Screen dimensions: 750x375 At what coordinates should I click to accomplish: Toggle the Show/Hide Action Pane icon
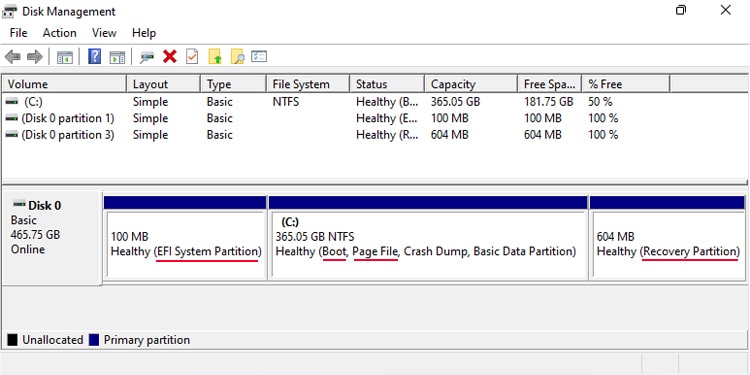coord(117,57)
